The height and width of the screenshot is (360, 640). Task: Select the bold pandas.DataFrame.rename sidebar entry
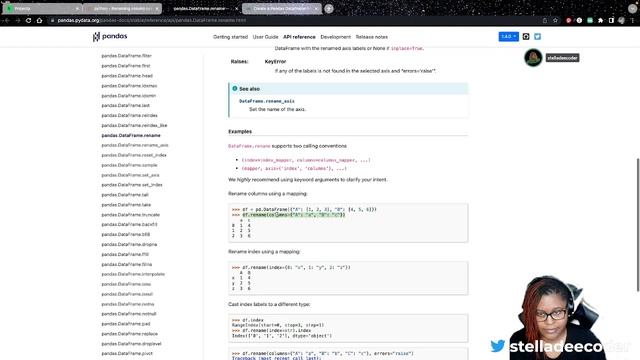131,135
